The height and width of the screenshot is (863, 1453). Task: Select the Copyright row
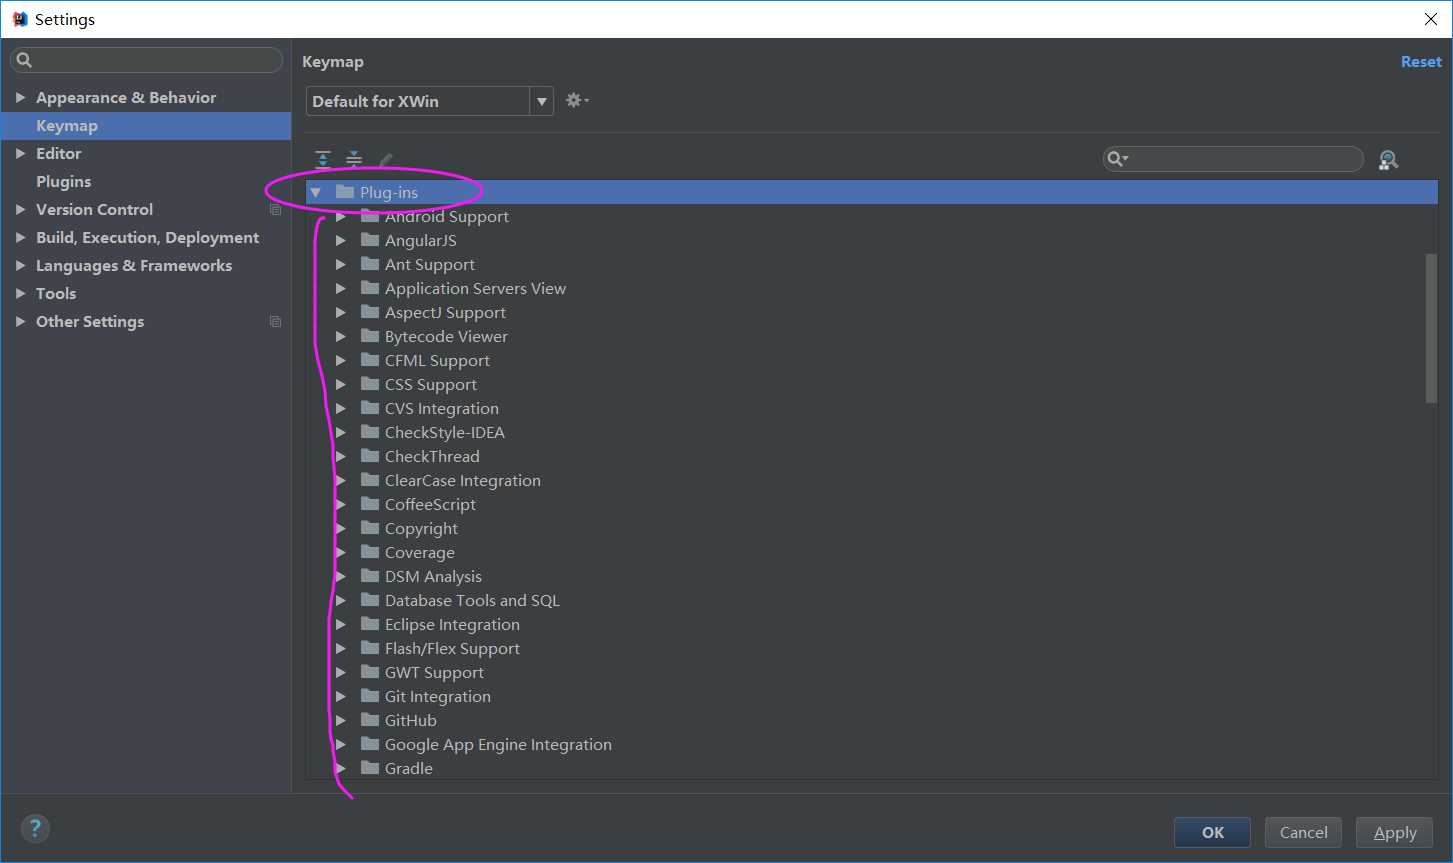coord(872,528)
